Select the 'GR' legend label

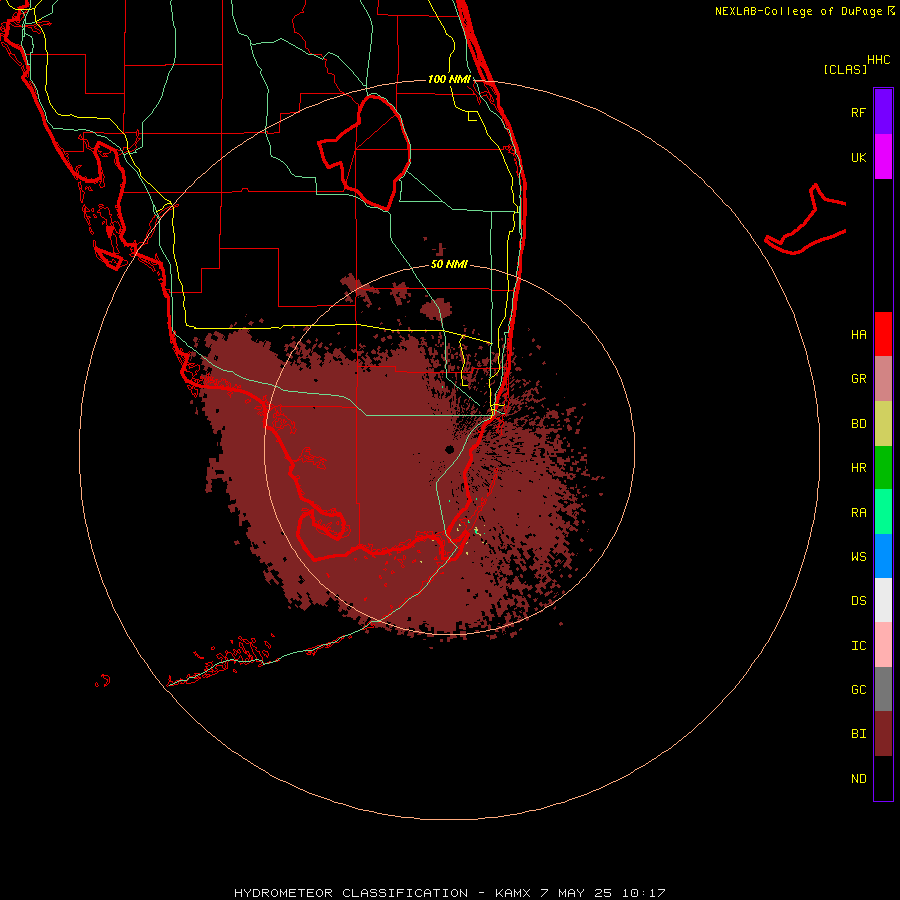click(858, 378)
